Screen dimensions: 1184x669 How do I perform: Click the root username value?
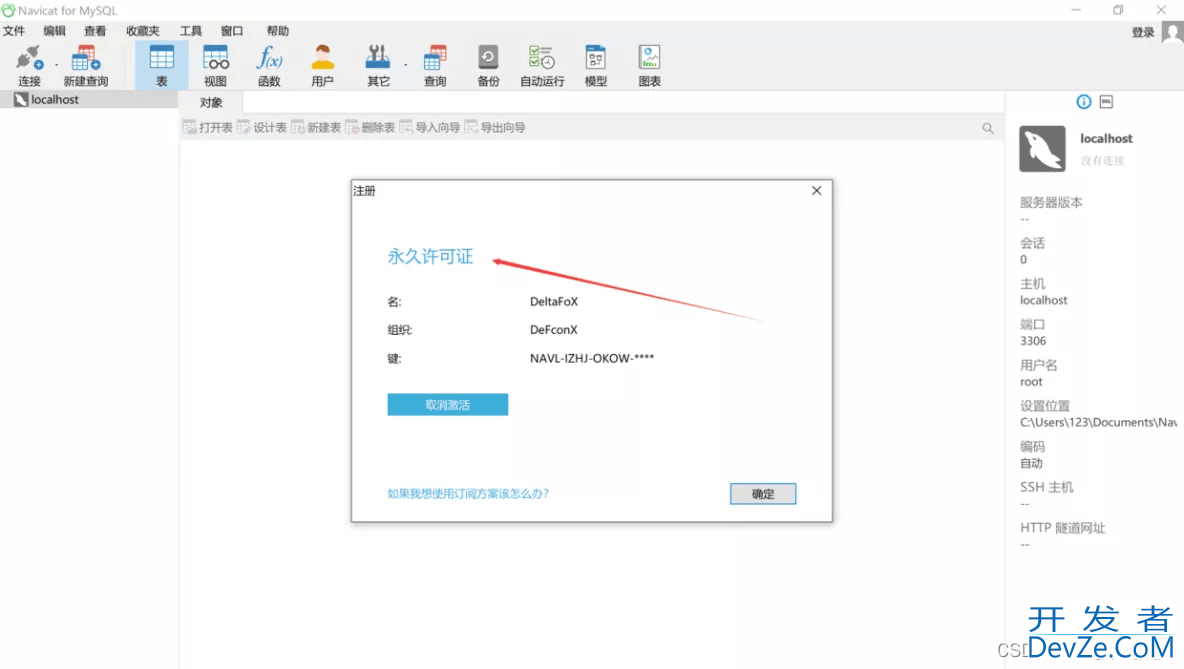click(1031, 382)
